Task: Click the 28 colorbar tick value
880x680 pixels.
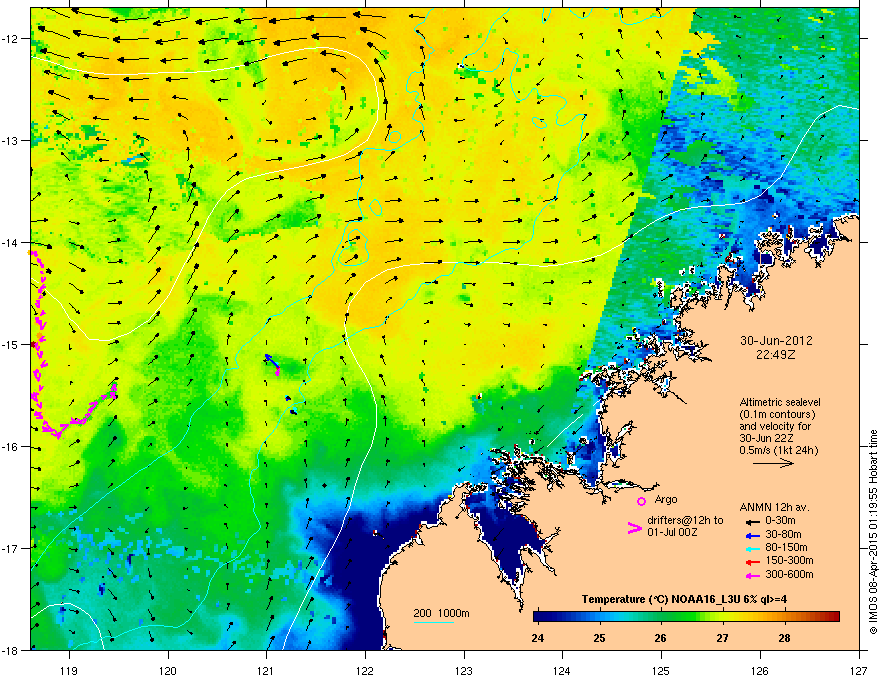Action: [784, 638]
